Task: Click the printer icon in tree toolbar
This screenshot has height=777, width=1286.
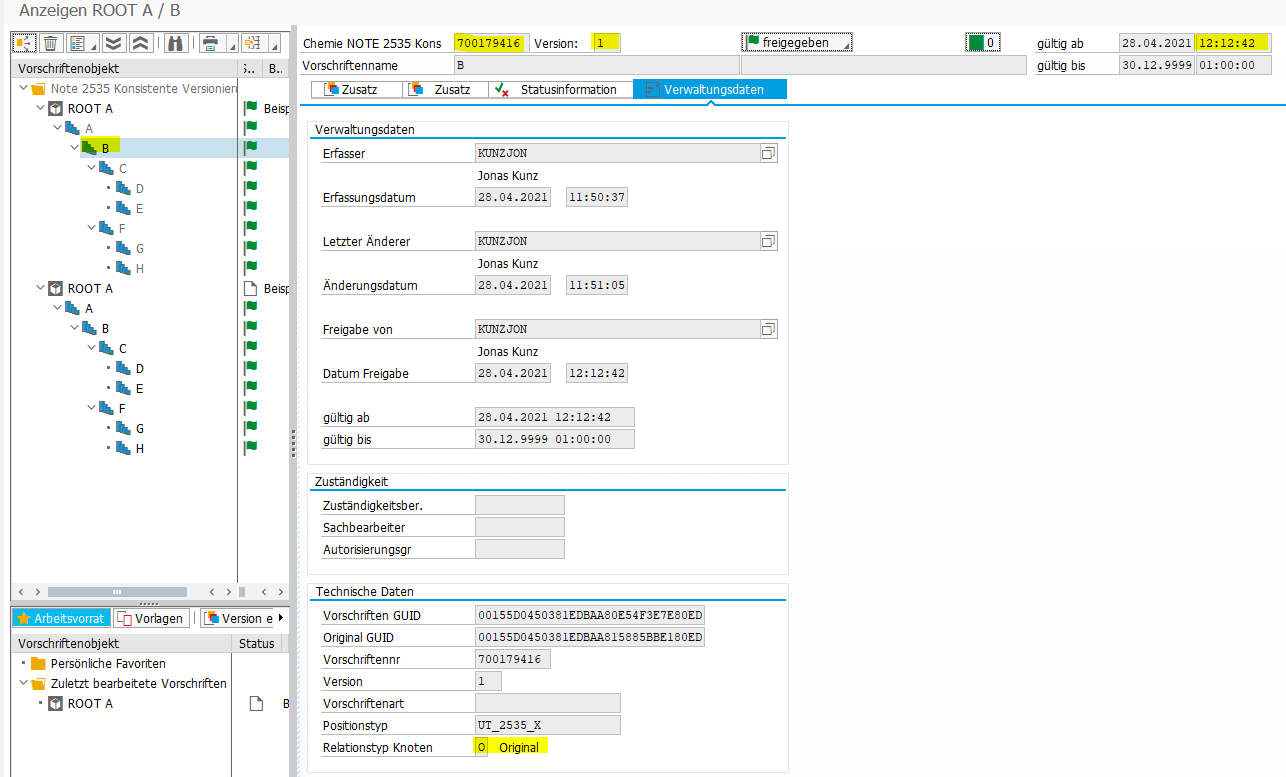Action: pyautogui.click(x=210, y=43)
